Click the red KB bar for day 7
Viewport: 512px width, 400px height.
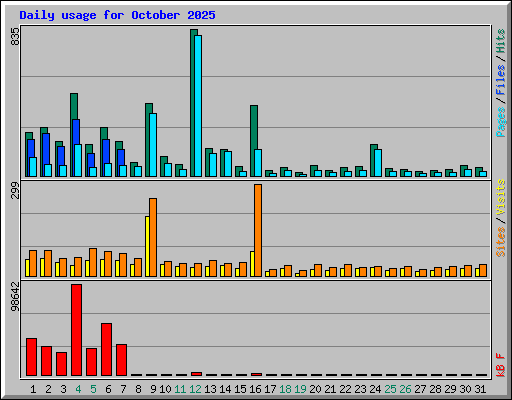click(x=121, y=360)
